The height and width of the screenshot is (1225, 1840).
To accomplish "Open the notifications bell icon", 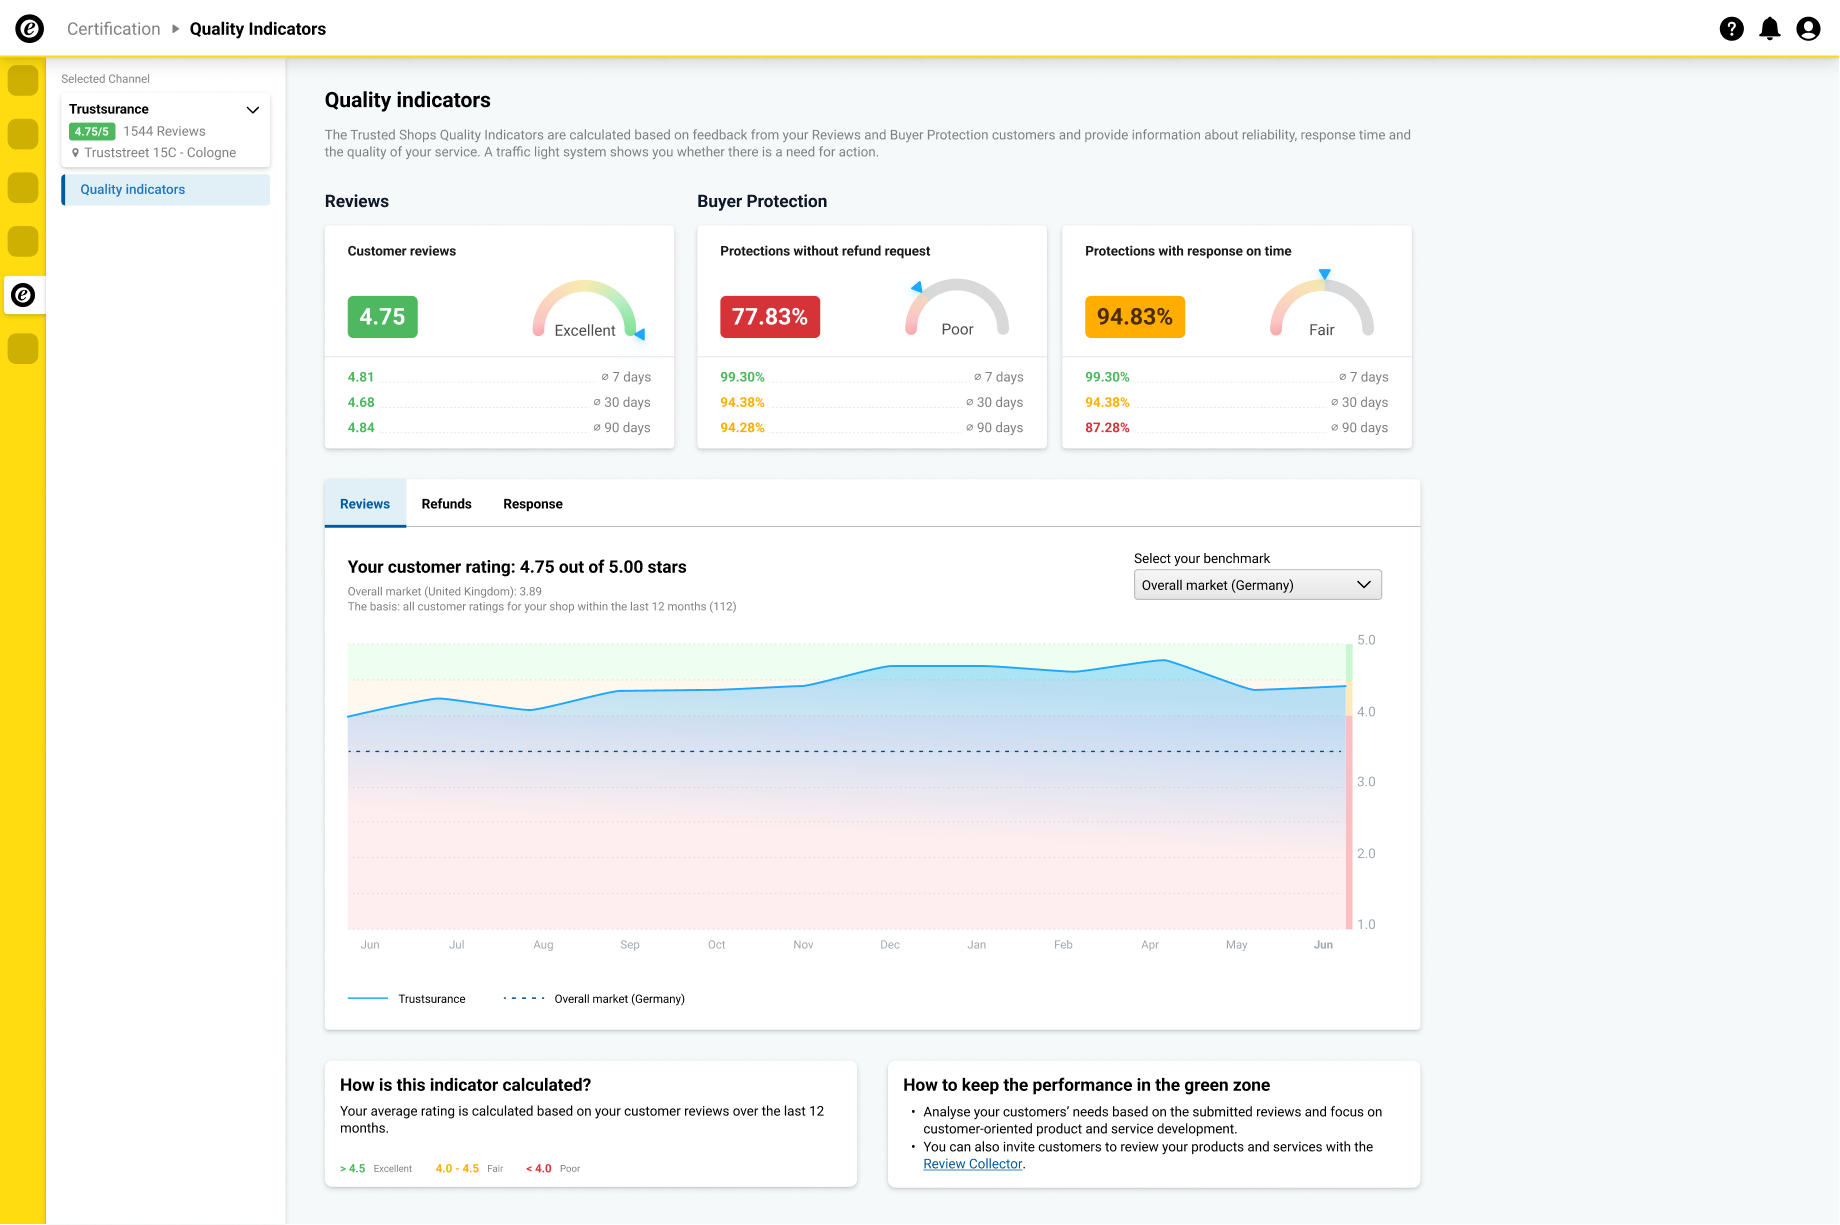I will pos(1770,29).
